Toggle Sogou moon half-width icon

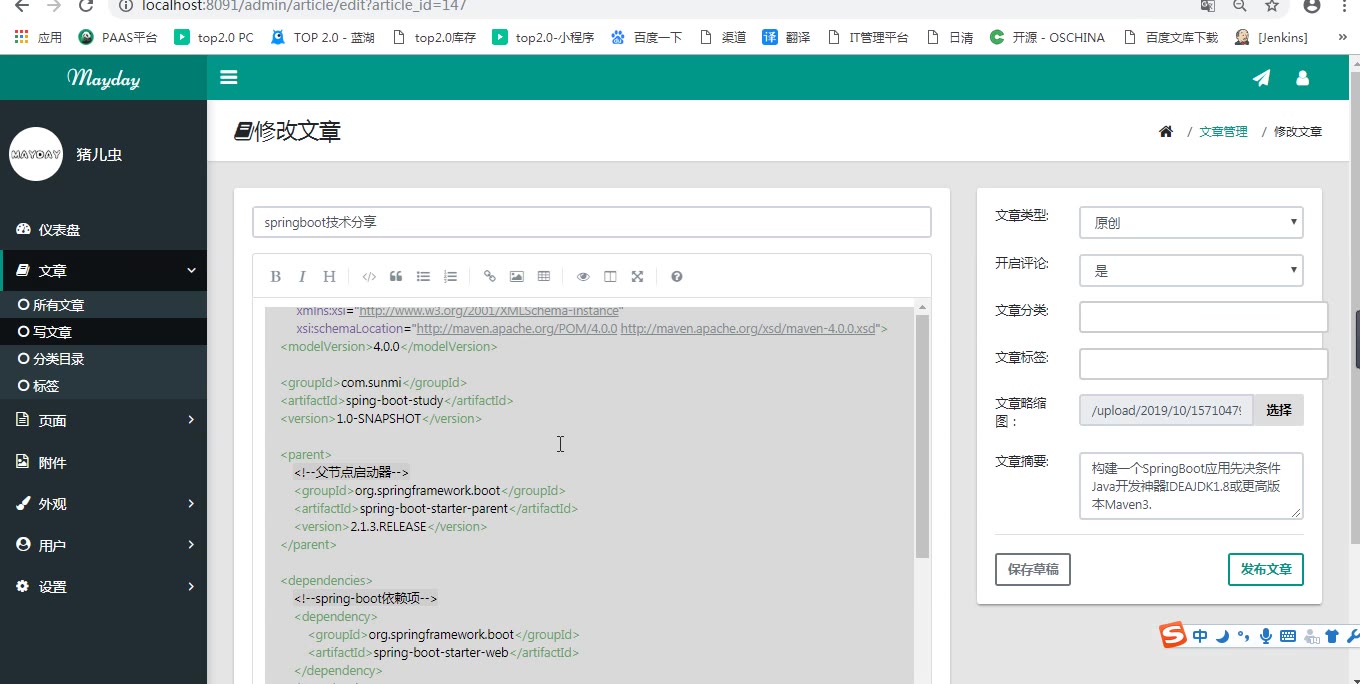(x=1222, y=636)
